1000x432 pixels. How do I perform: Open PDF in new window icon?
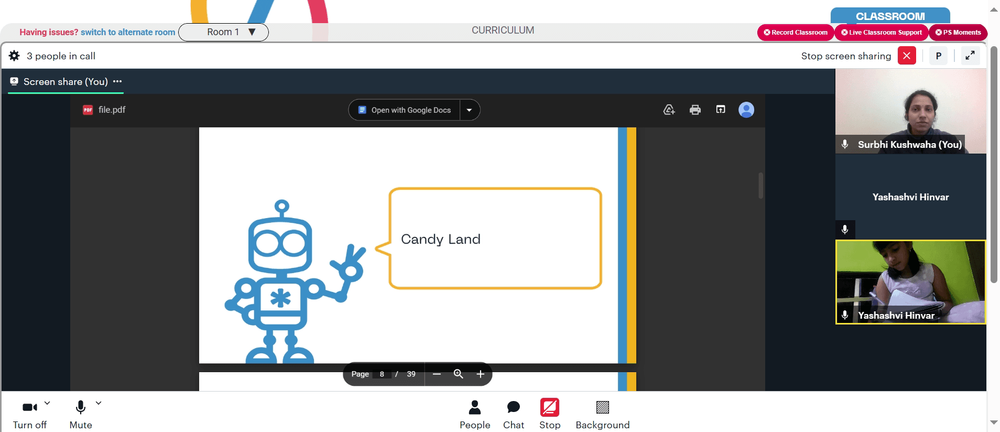[721, 110]
